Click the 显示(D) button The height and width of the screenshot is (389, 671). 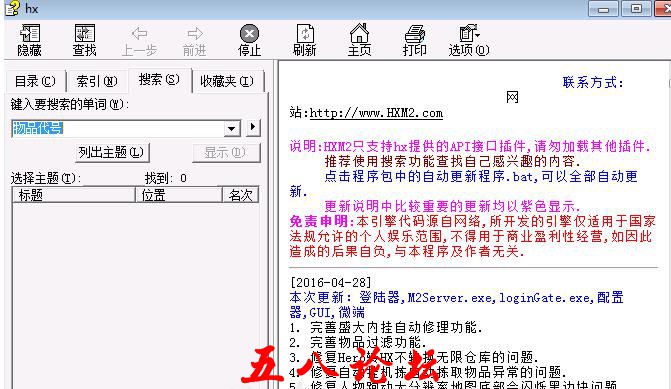(x=225, y=152)
